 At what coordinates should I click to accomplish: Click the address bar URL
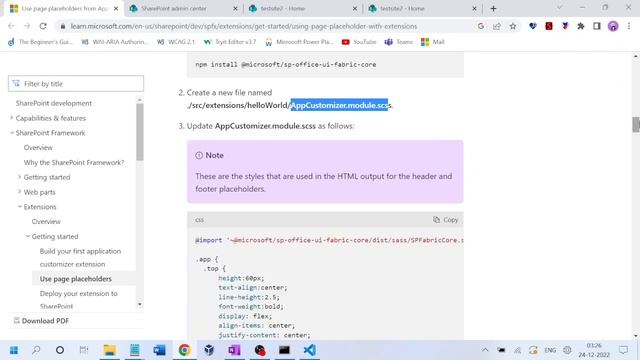click(x=244, y=26)
